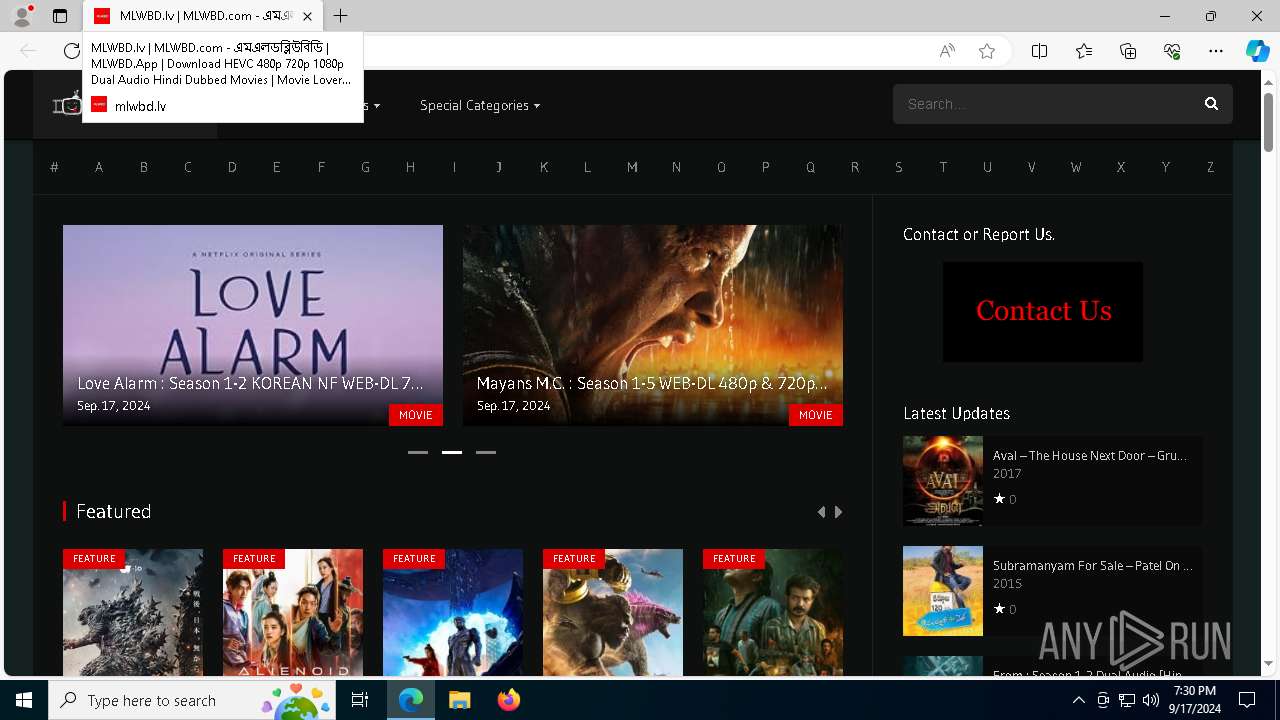This screenshot has height=720, width=1280.
Task: Open split screen view
Action: pos(1039,51)
